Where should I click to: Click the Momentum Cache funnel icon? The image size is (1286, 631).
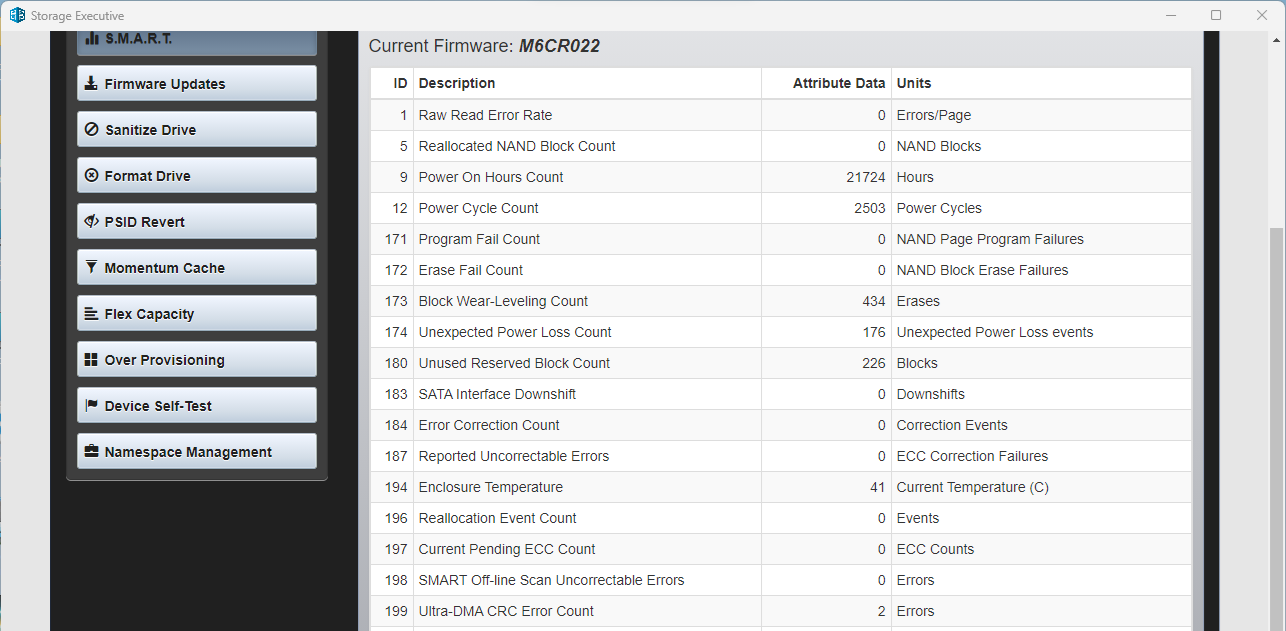(x=92, y=268)
